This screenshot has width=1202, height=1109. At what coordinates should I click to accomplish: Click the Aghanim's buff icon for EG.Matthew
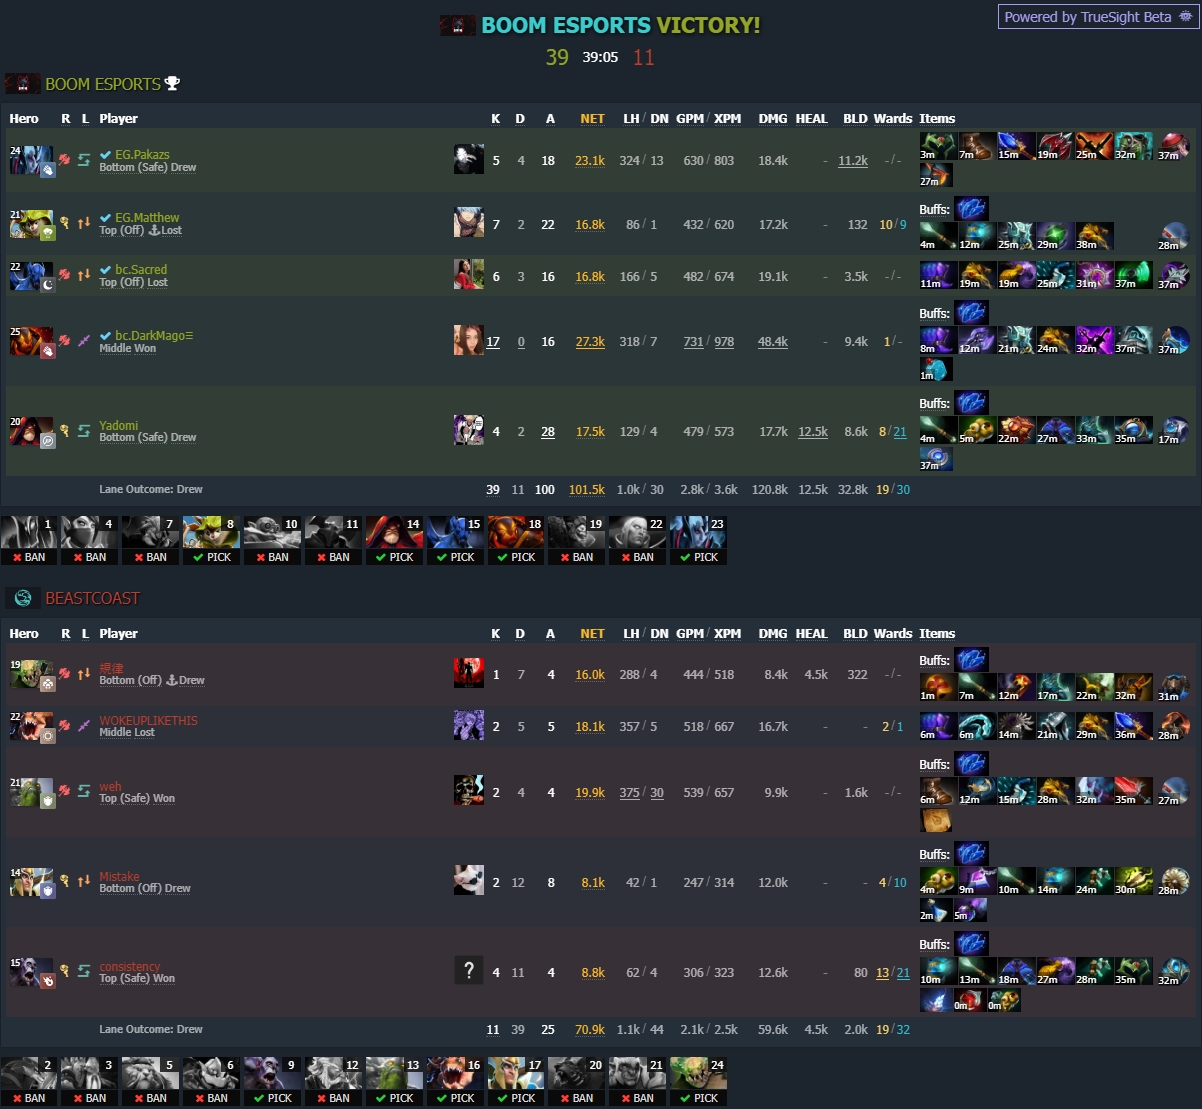tap(971, 208)
